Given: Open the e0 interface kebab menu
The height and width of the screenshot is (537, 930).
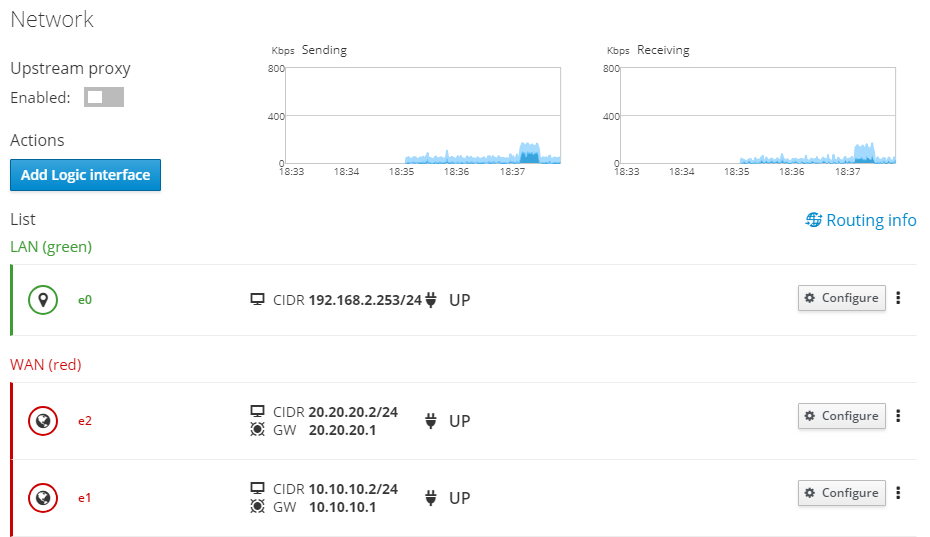Looking at the screenshot, I should (899, 298).
